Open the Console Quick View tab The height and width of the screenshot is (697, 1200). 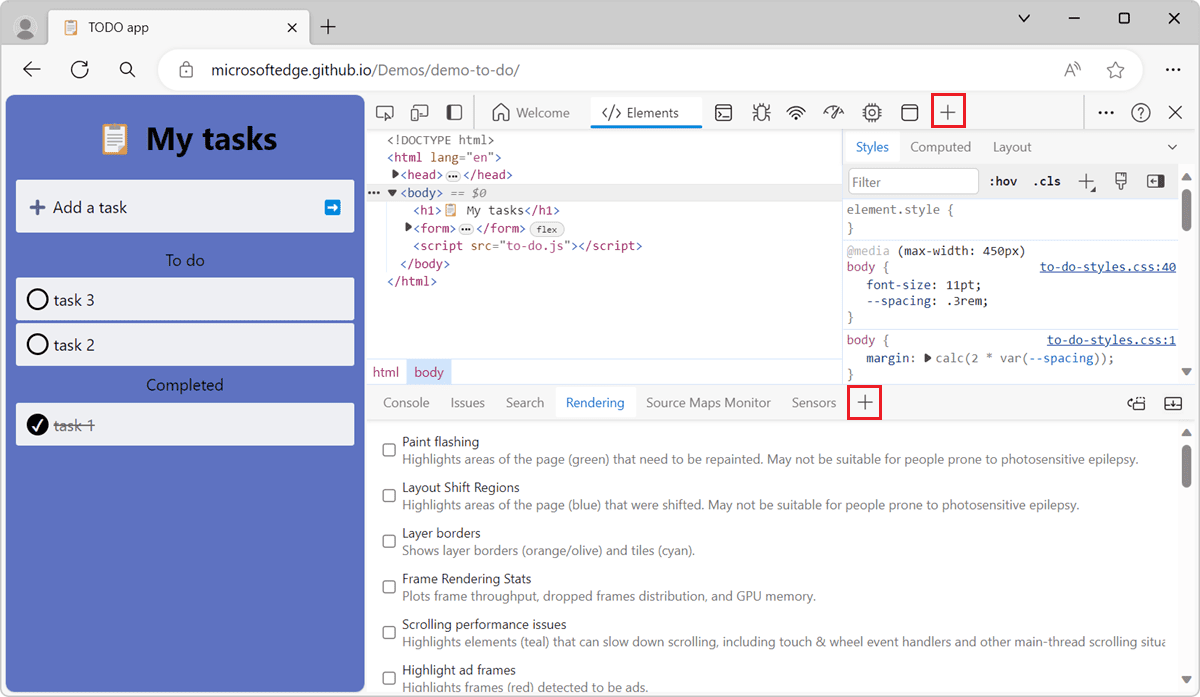pos(406,403)
